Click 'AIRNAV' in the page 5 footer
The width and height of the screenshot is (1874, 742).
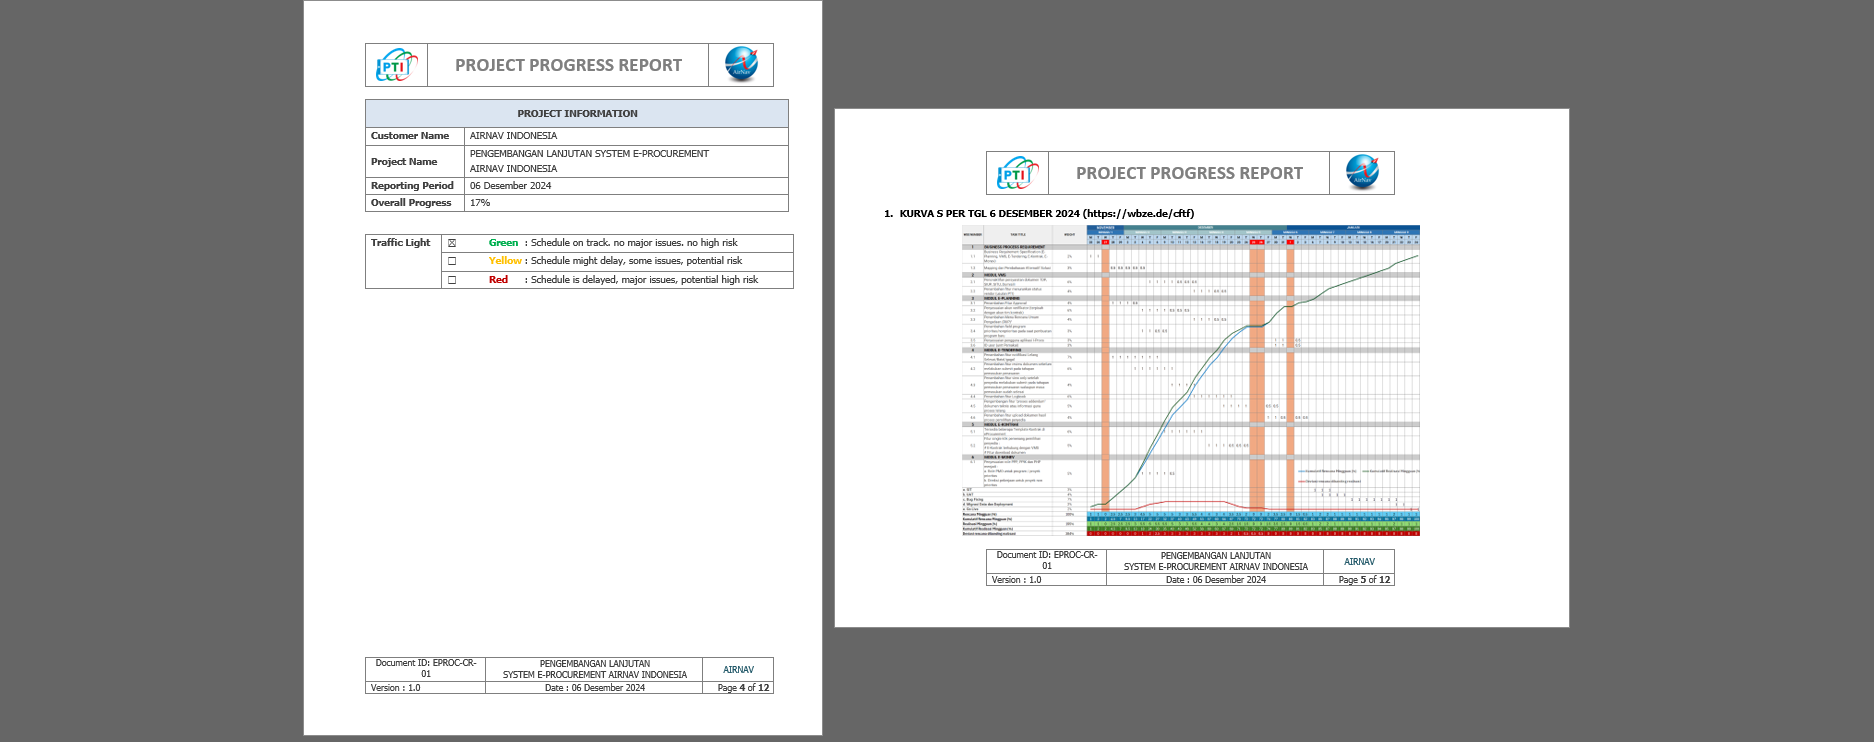pos(1360,562)
